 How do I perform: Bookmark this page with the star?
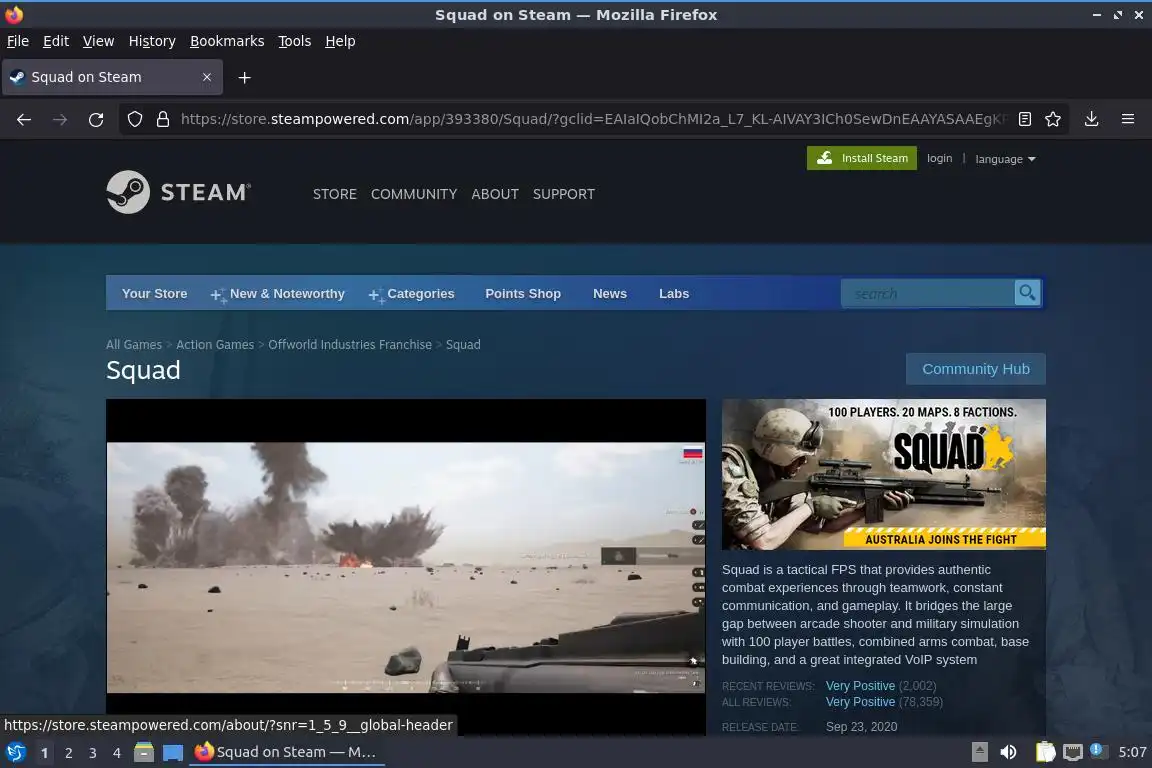tap(1053, 119)
